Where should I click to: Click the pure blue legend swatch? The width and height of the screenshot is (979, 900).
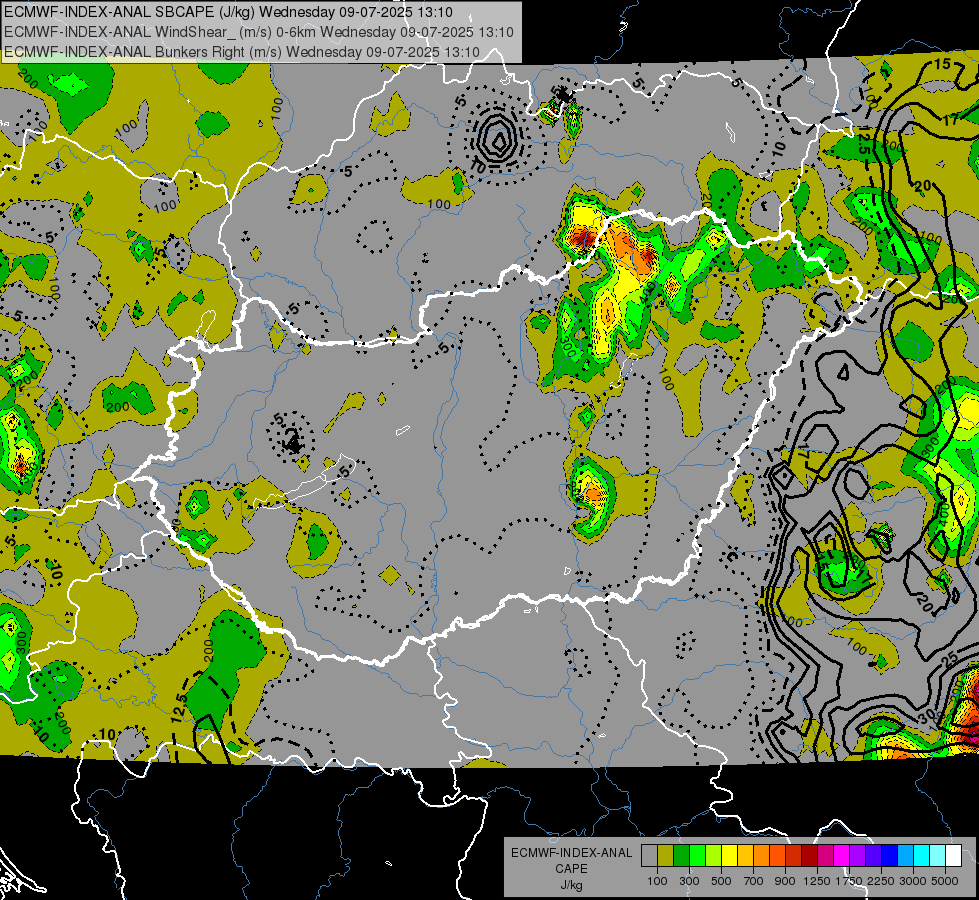(890, 855)
